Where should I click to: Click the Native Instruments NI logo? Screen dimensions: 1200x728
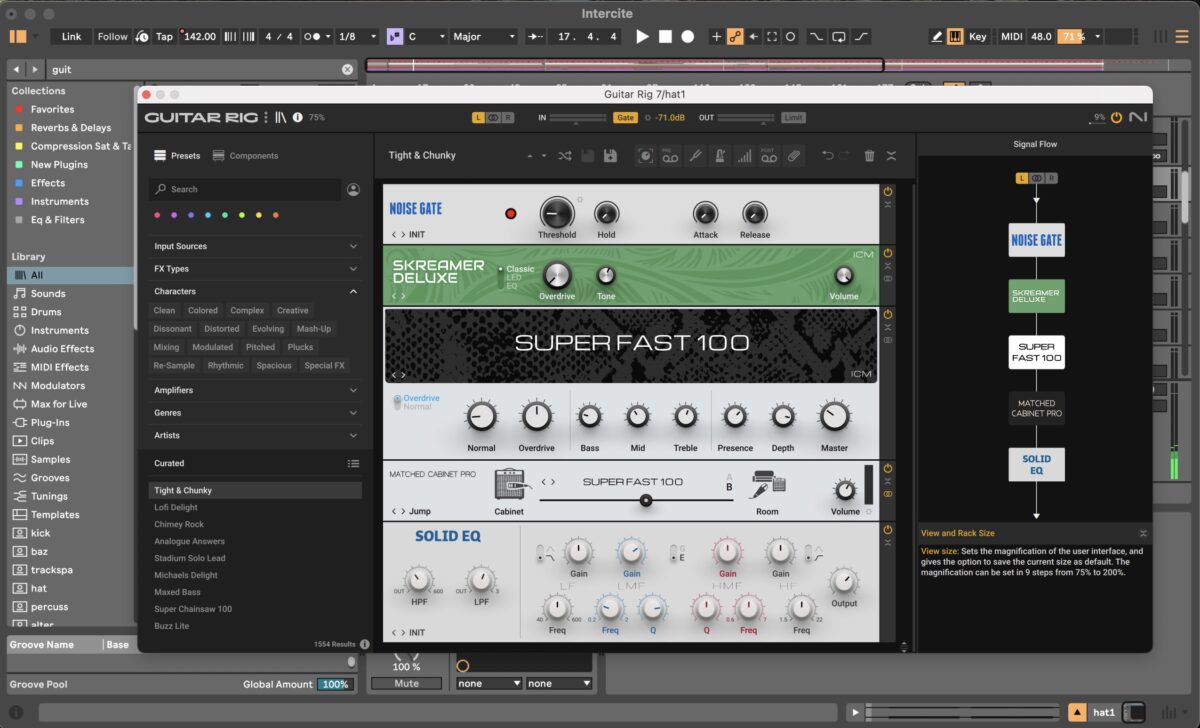pos(1138,117)
